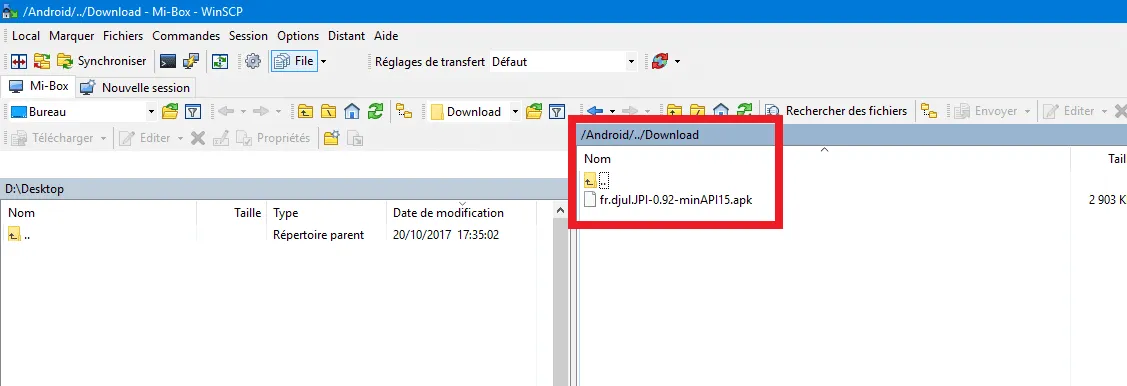Click the new link shortcut icon right of create folder
Viewport: 1127px width, 386px height.
pos(354,137)
